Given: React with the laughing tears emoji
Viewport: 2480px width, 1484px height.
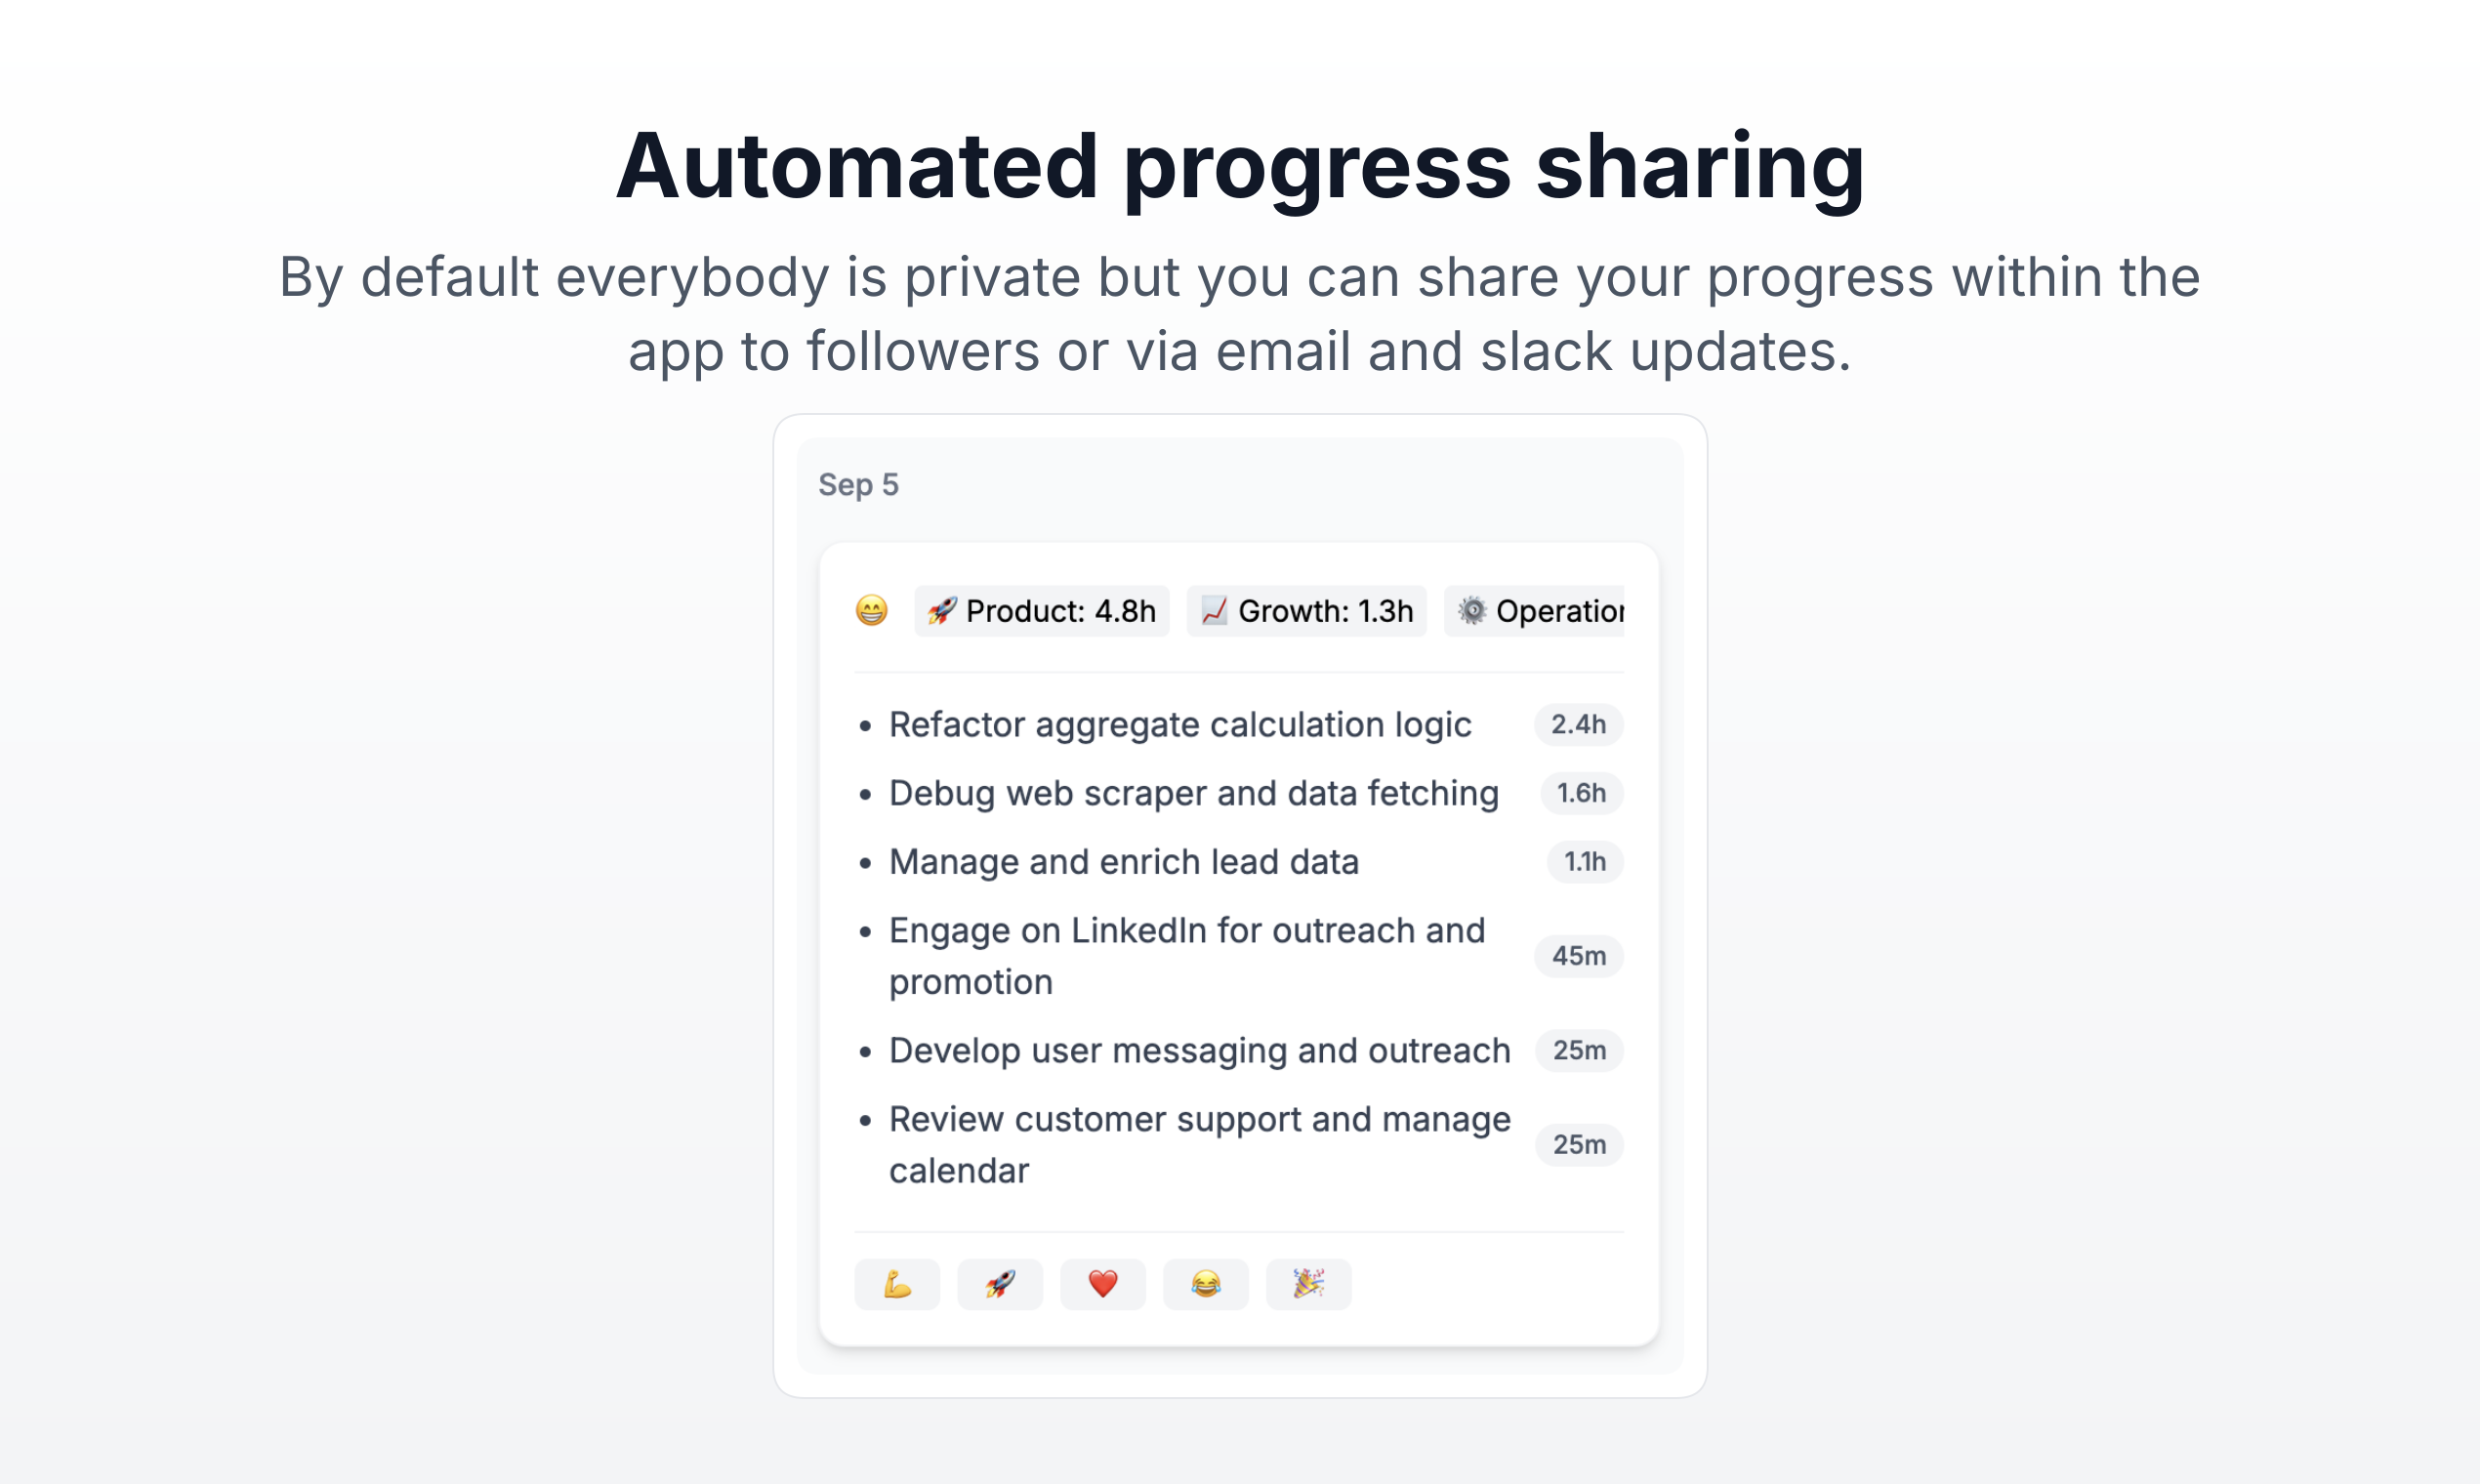Looking at the screenshot, I should tap(1206, 1284).
